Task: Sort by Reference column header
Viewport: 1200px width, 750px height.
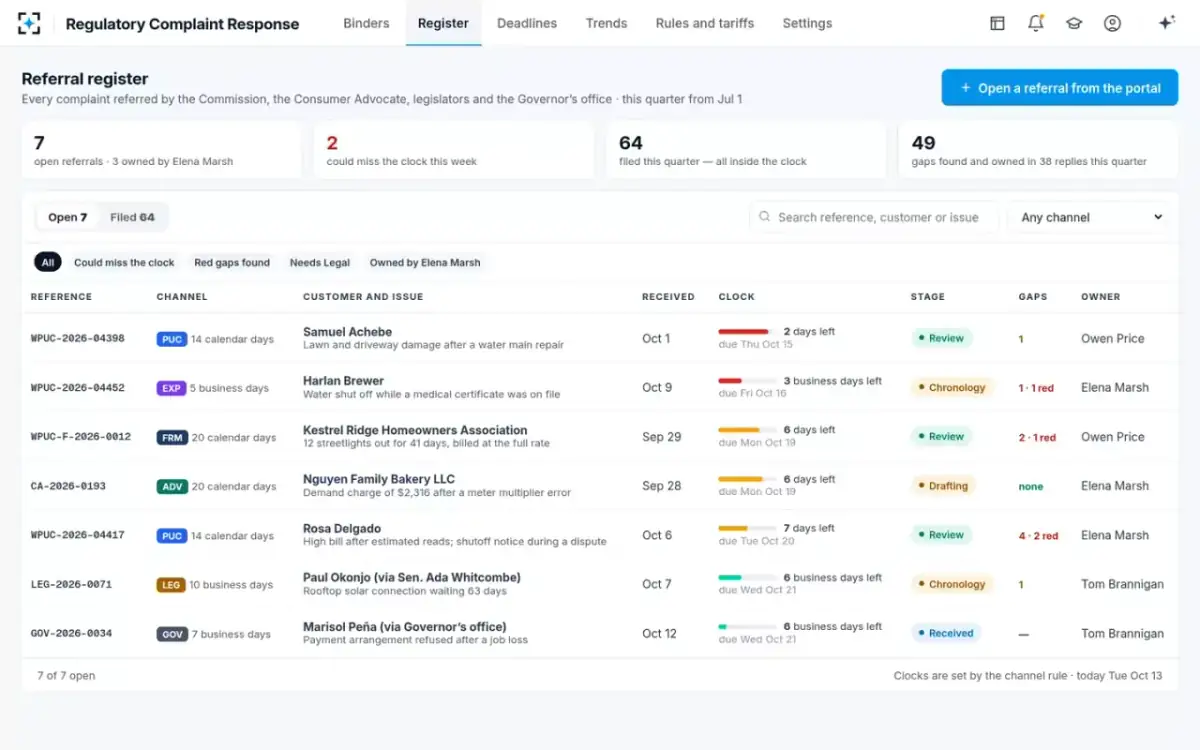Action: (x=61, y=297)
